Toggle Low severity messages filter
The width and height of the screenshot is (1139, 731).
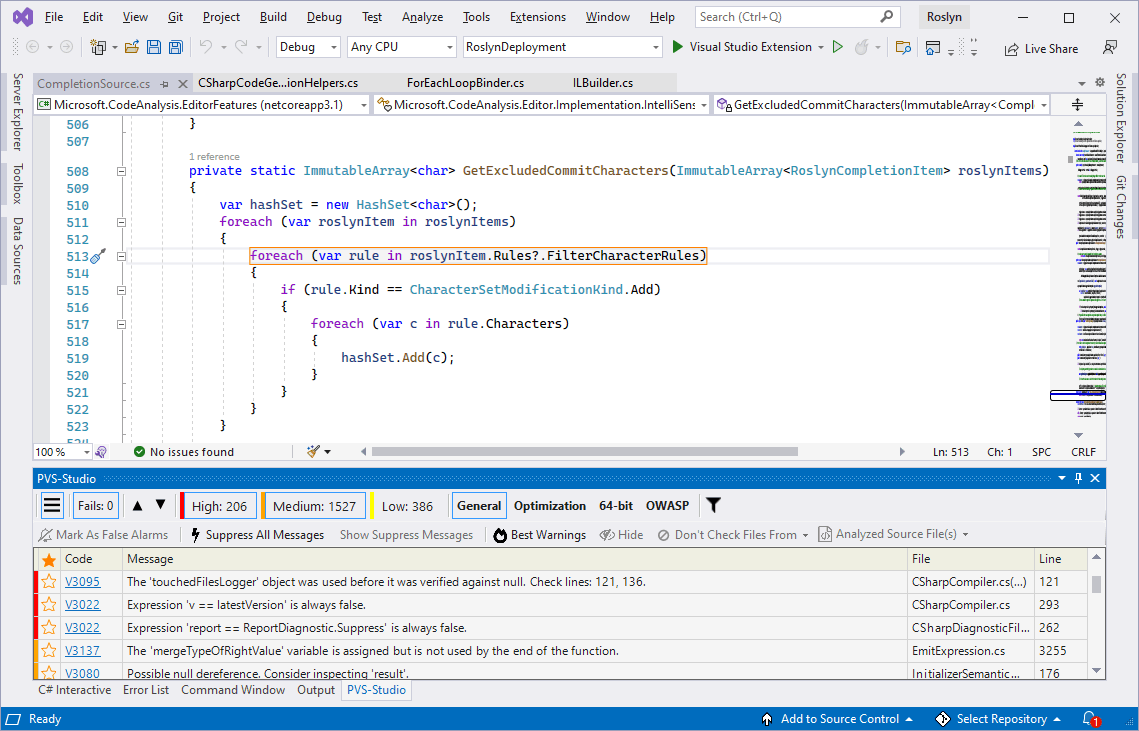[405, 506]
